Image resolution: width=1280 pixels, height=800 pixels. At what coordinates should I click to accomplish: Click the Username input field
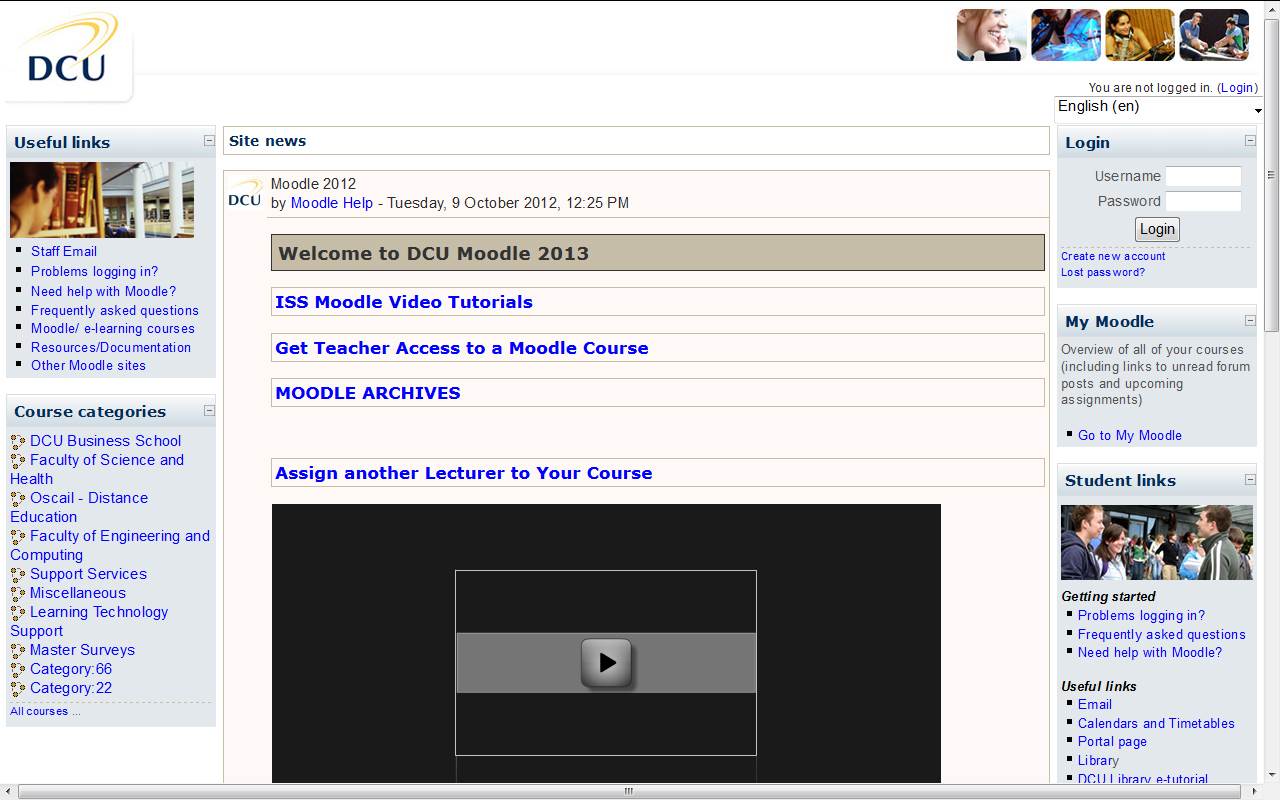[1203, 176]
